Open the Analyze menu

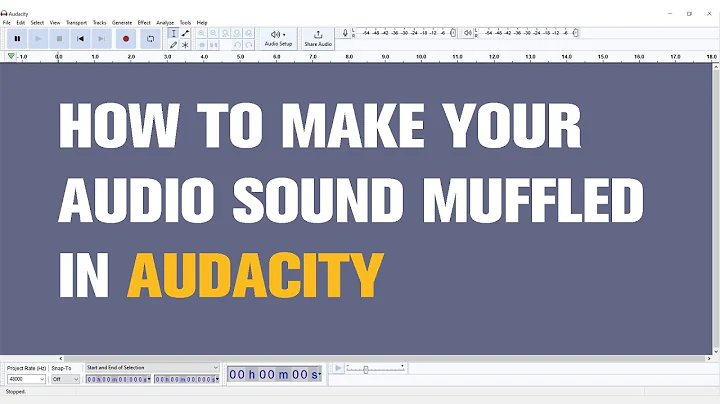tap(165, 22)
